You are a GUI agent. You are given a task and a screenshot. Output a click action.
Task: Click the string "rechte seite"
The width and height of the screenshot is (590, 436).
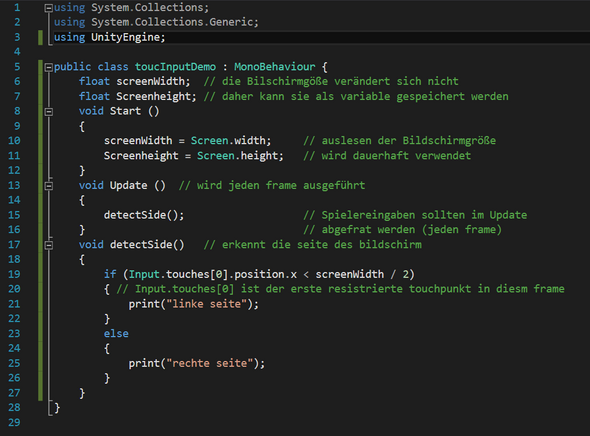click(x=210, y=363)
